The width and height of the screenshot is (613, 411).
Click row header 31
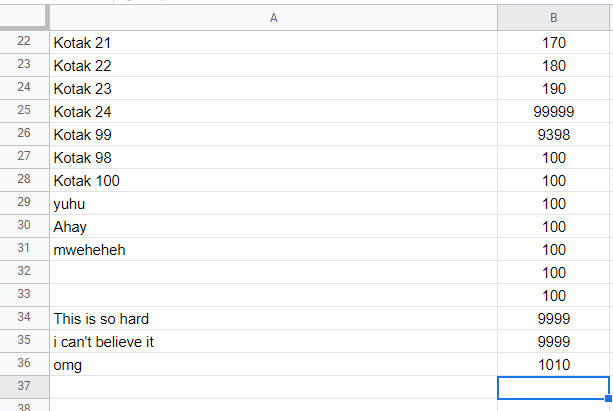24,249
